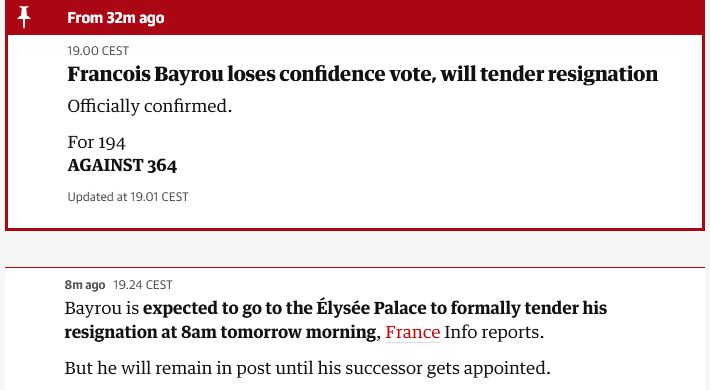The width and height of the screenshot is (710, 390).
Task: Click the 'Officially confirmed.' paragraph
Action: [x=149, y=106]
